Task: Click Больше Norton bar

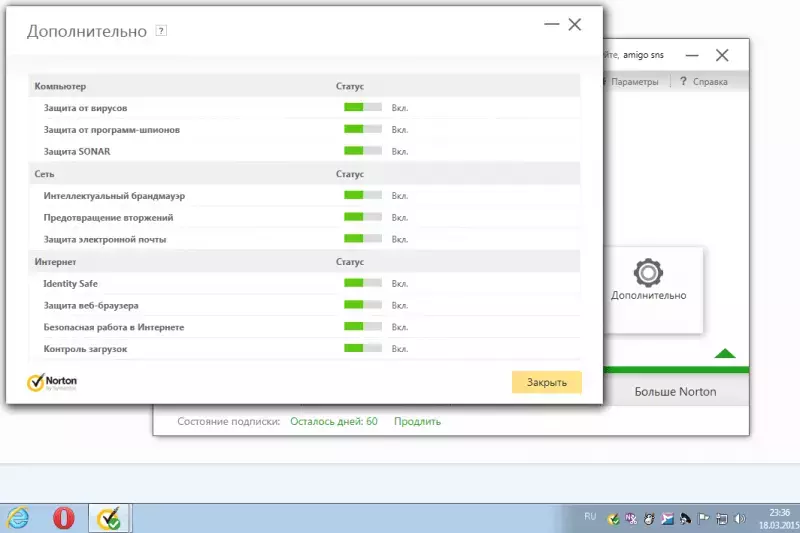Action: click(676, 392)
